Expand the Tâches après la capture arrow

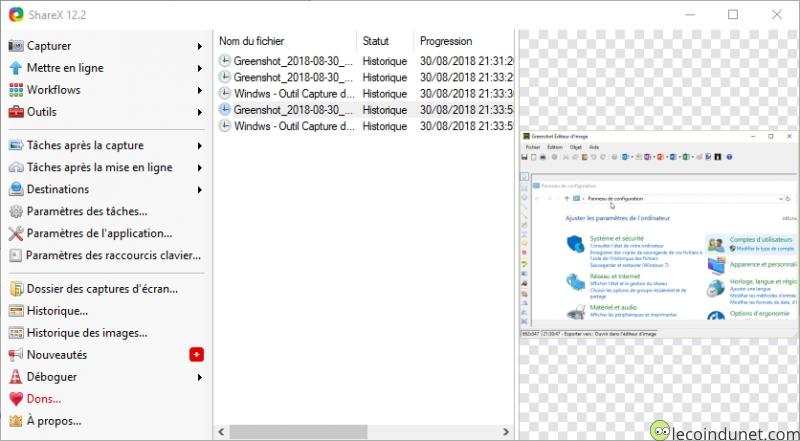tap(200, 146)
